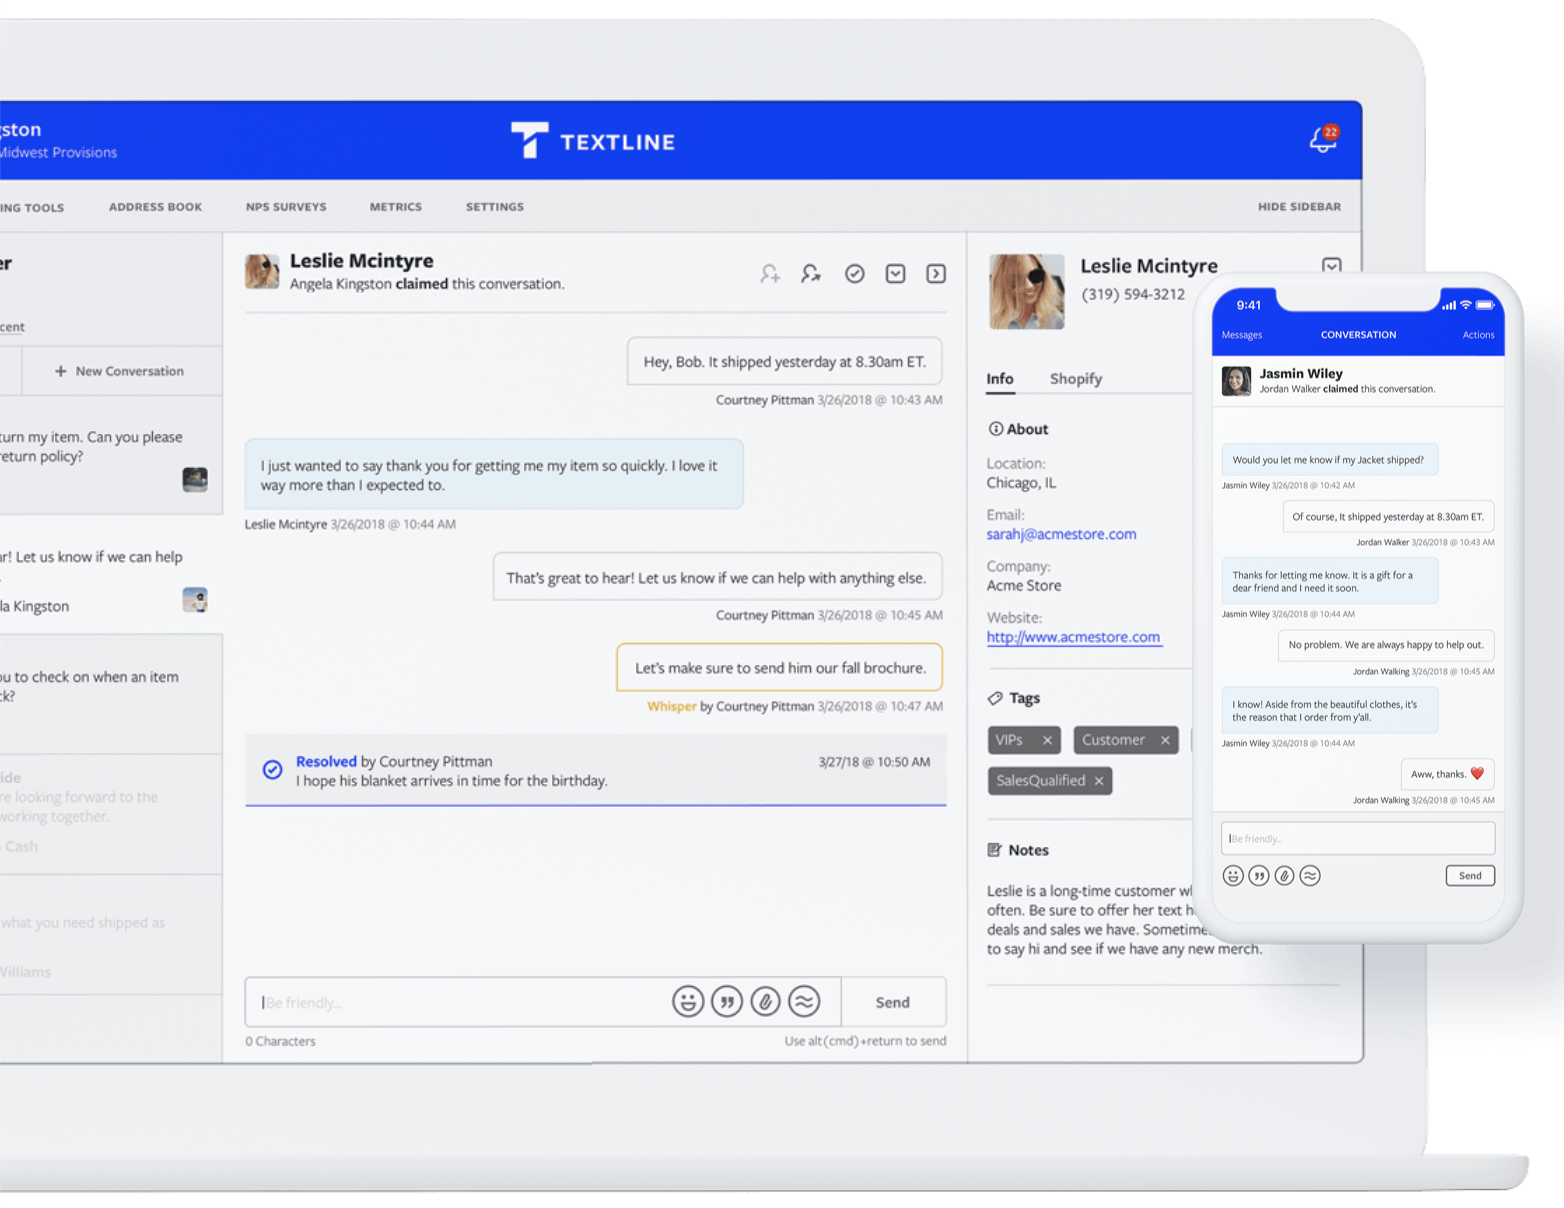The image size is (1564, 1208).
Task: Tap the quote shortcut icon on phone
Action: pos(1259,876)
